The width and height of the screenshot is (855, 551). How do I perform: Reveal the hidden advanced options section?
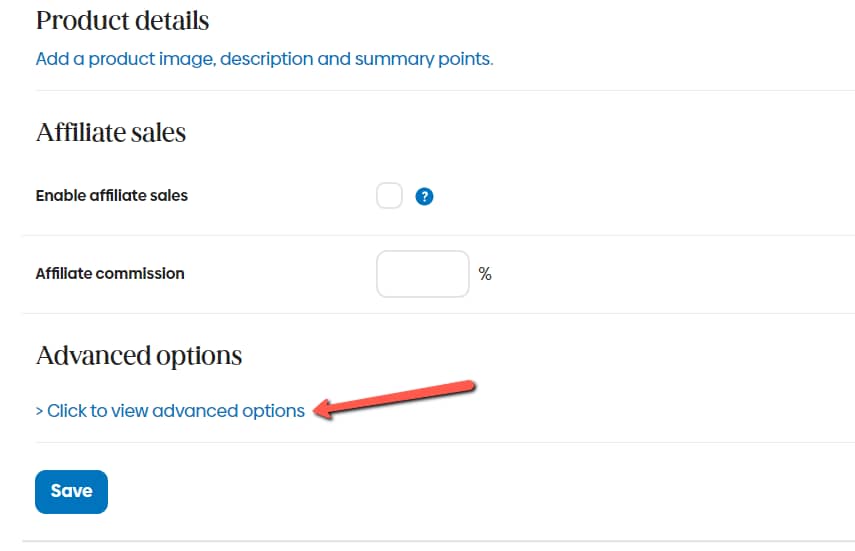[170, 411]
